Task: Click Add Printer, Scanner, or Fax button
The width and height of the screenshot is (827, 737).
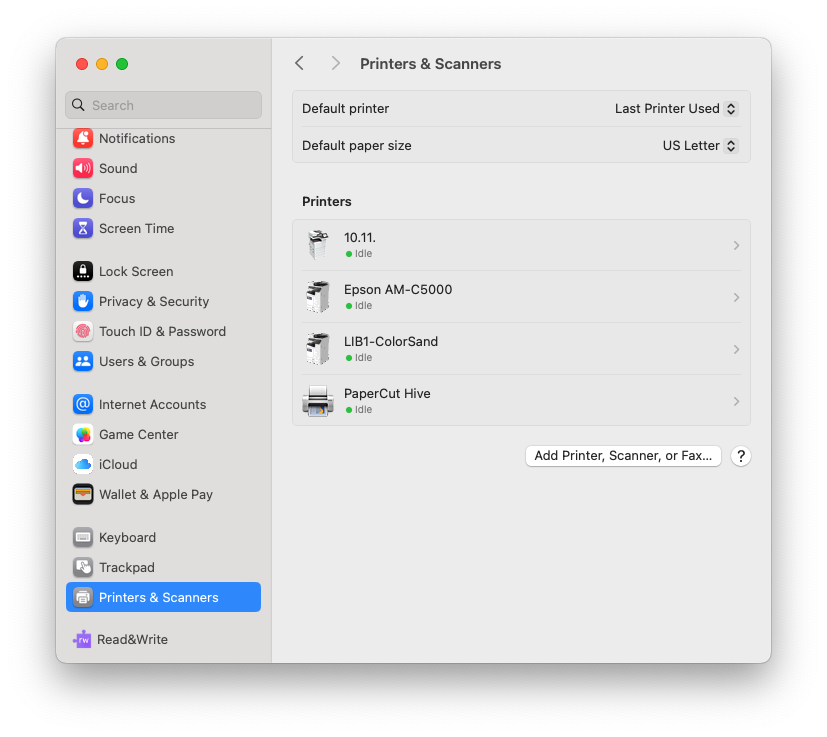Action: coord(622,455)
